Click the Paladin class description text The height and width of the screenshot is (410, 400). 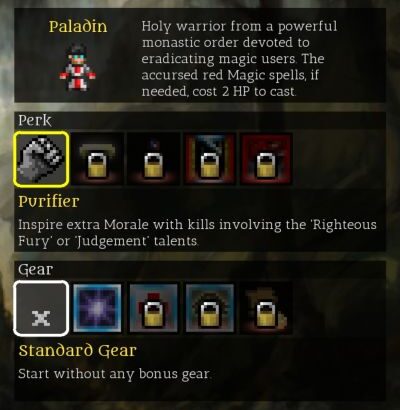[x=239, y=59]
